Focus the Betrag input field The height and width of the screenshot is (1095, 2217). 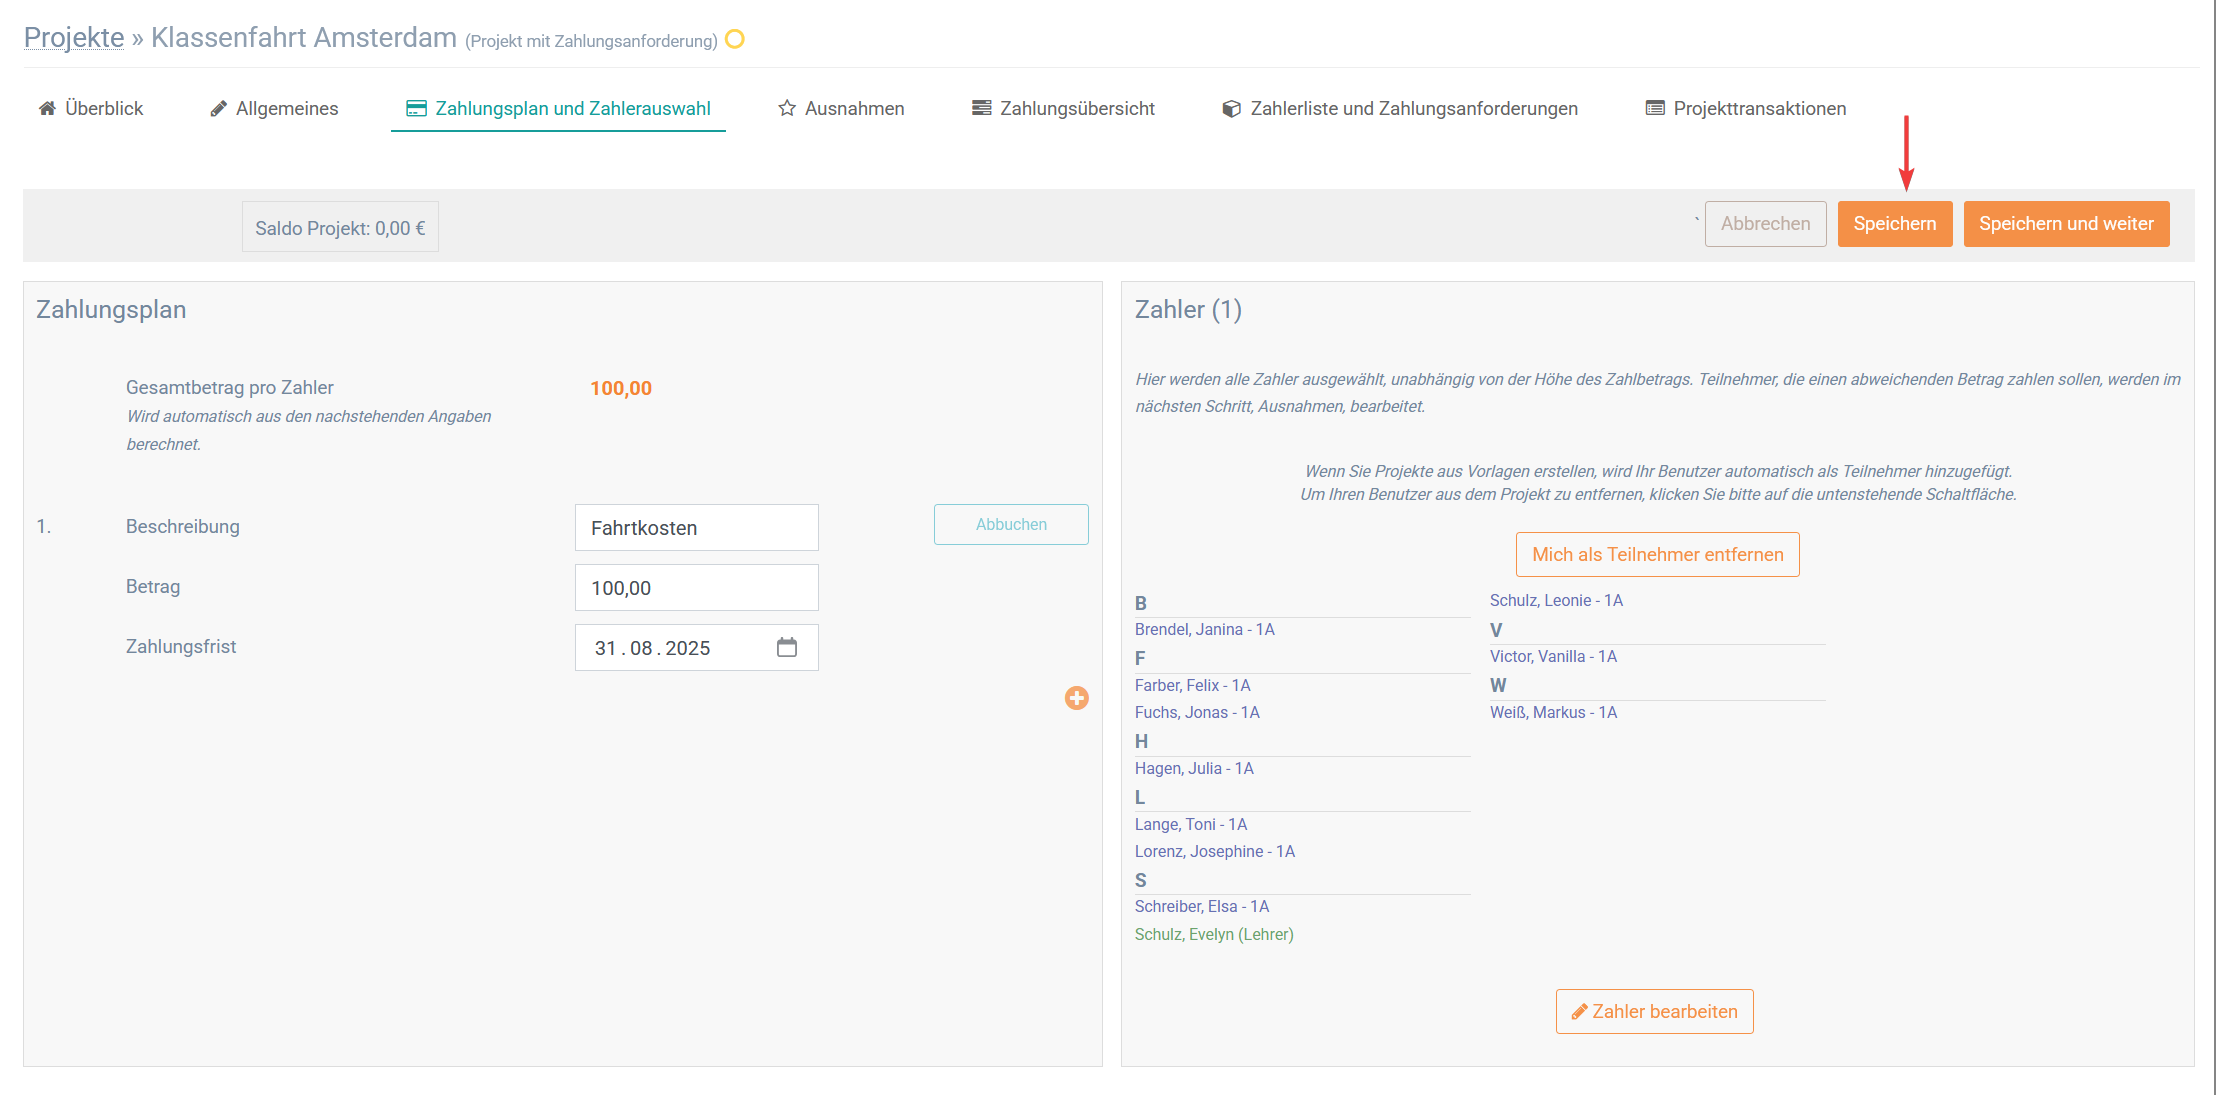(x=696, y=588)
